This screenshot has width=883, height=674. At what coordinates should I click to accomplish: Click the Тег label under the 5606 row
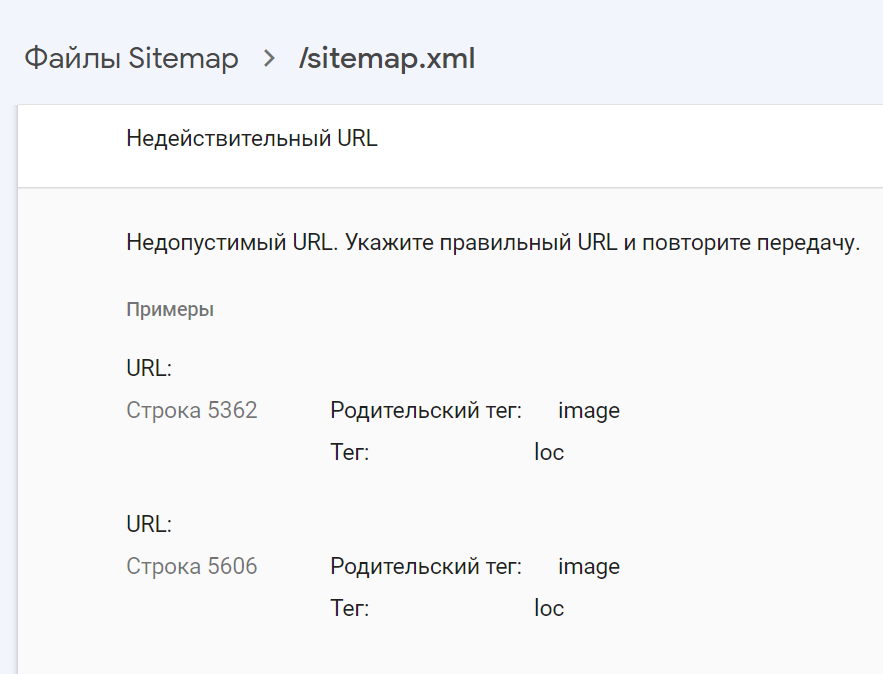[x=350, y=608]
